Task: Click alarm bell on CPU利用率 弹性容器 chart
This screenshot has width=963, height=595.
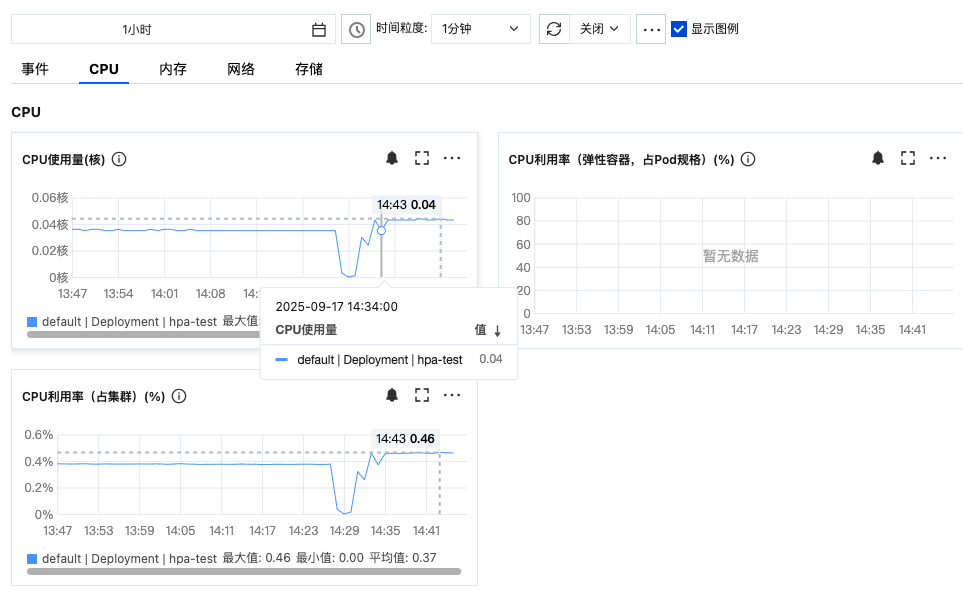Action: click(x=878, y=158)
